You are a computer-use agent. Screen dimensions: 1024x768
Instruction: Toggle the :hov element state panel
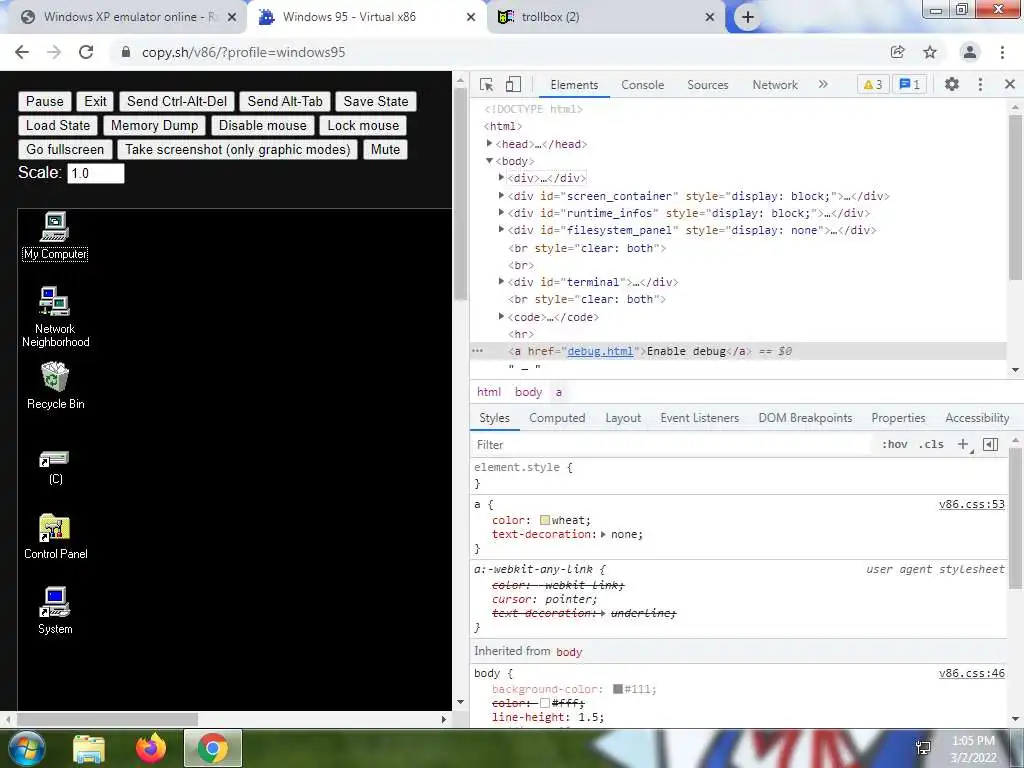point(894,444)
